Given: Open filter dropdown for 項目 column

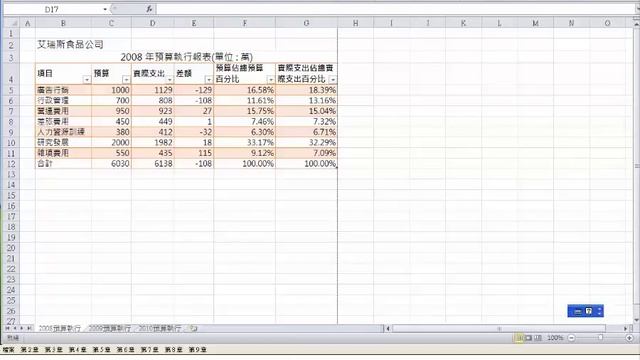Looking at the screenshot, I should point(87,80).
